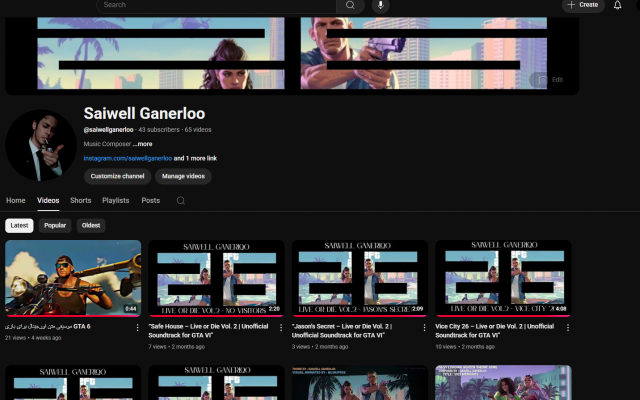Select the Popular sort filter chip
The width and height of the screenshot is (640, 400).
tap(55, 226)
